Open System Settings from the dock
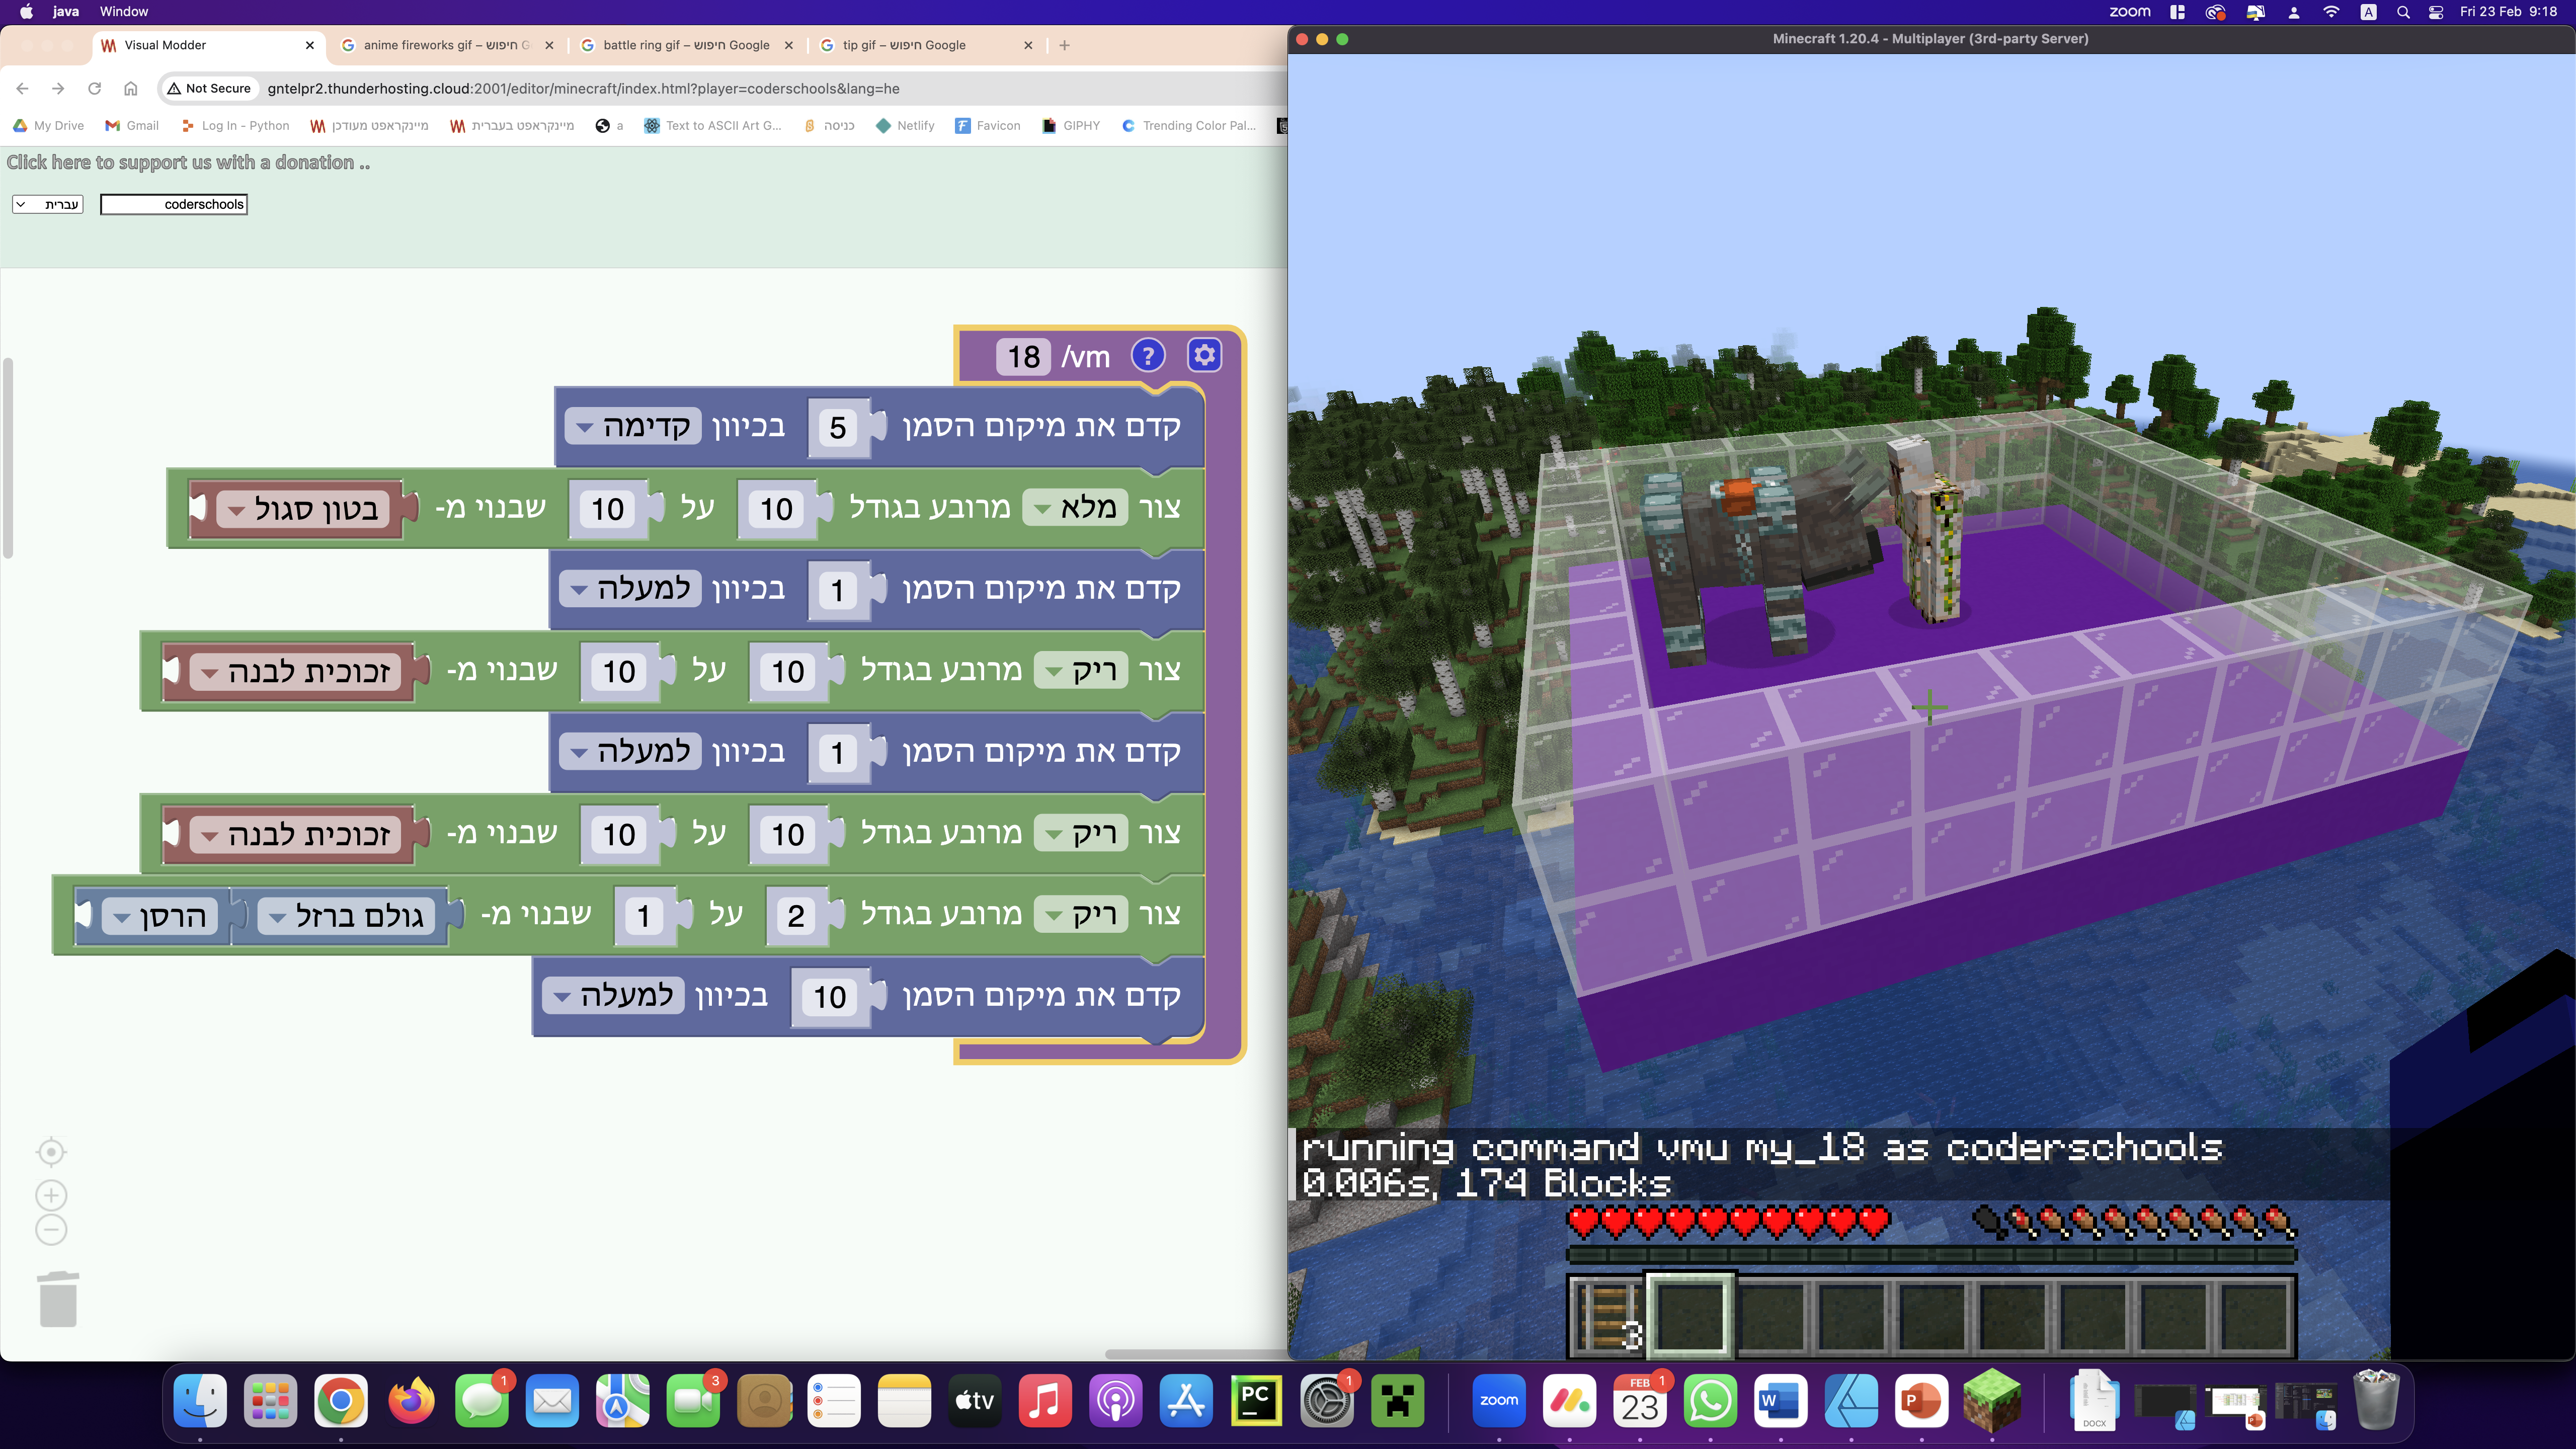The image size is (2576, 1449). (x=1327, y=1400)
